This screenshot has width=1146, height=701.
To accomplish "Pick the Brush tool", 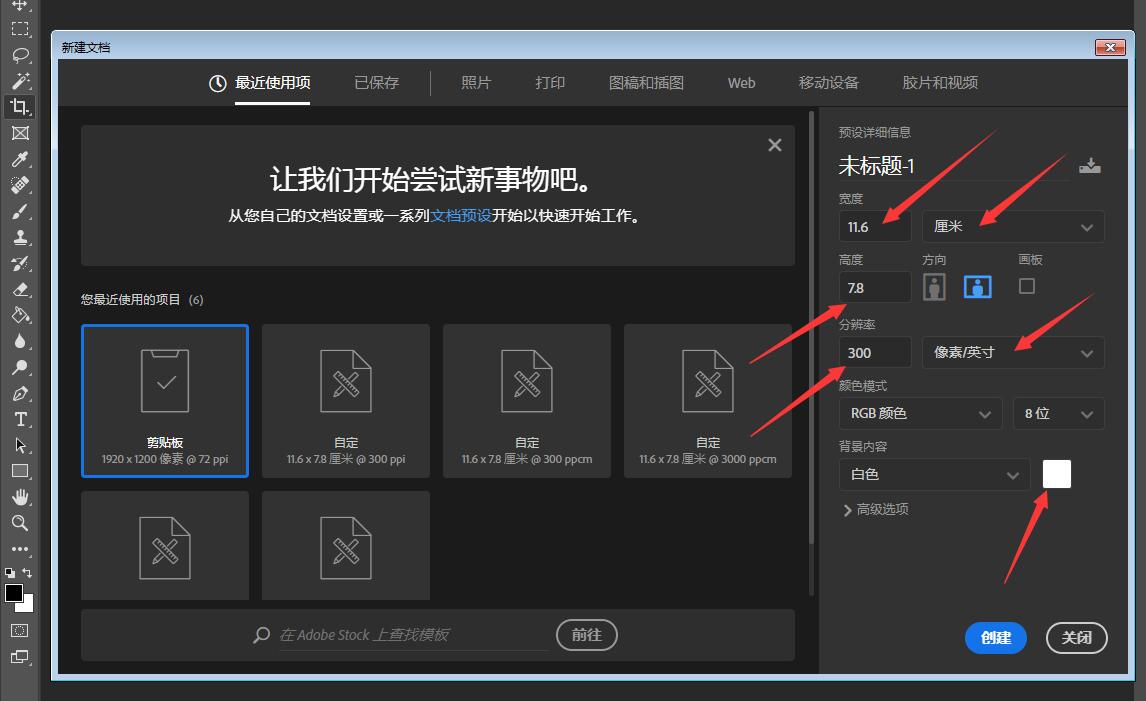I will 19,211.
